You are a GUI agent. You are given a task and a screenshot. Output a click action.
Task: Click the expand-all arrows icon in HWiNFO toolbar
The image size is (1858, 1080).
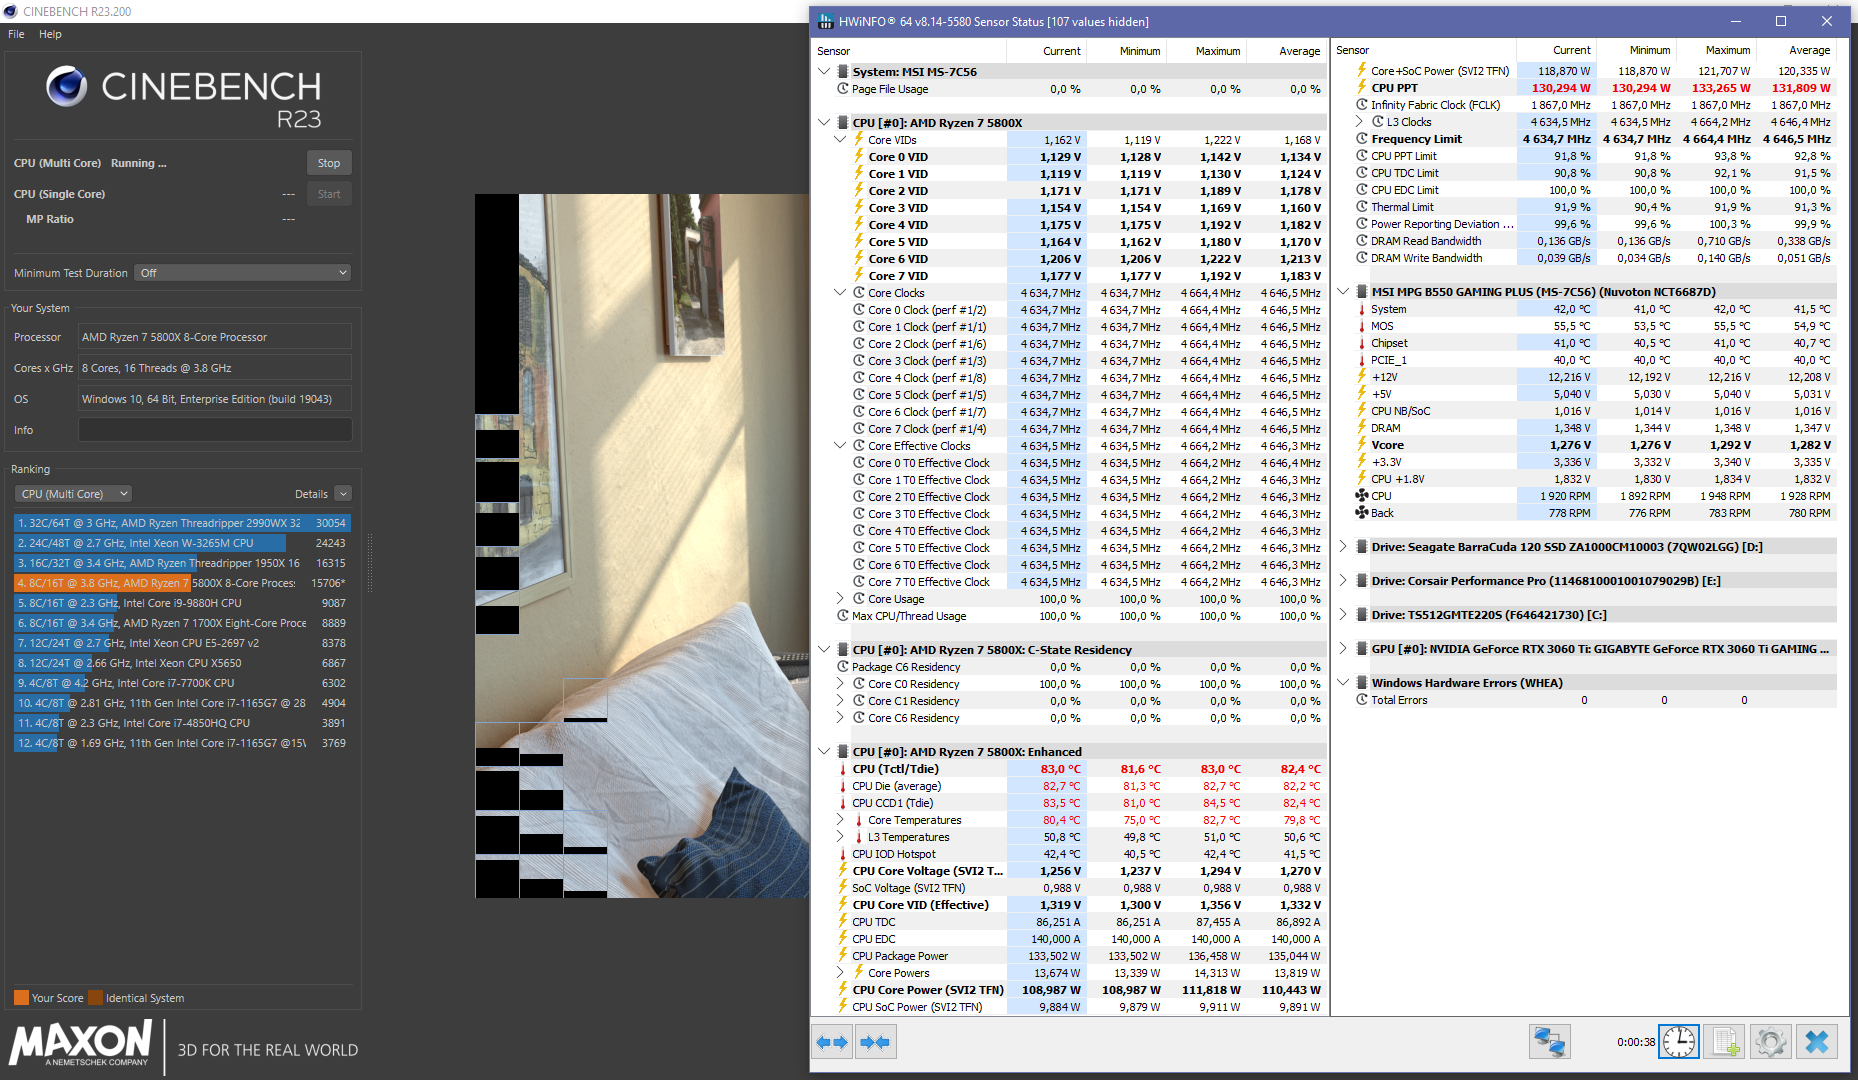point(832,1042)
